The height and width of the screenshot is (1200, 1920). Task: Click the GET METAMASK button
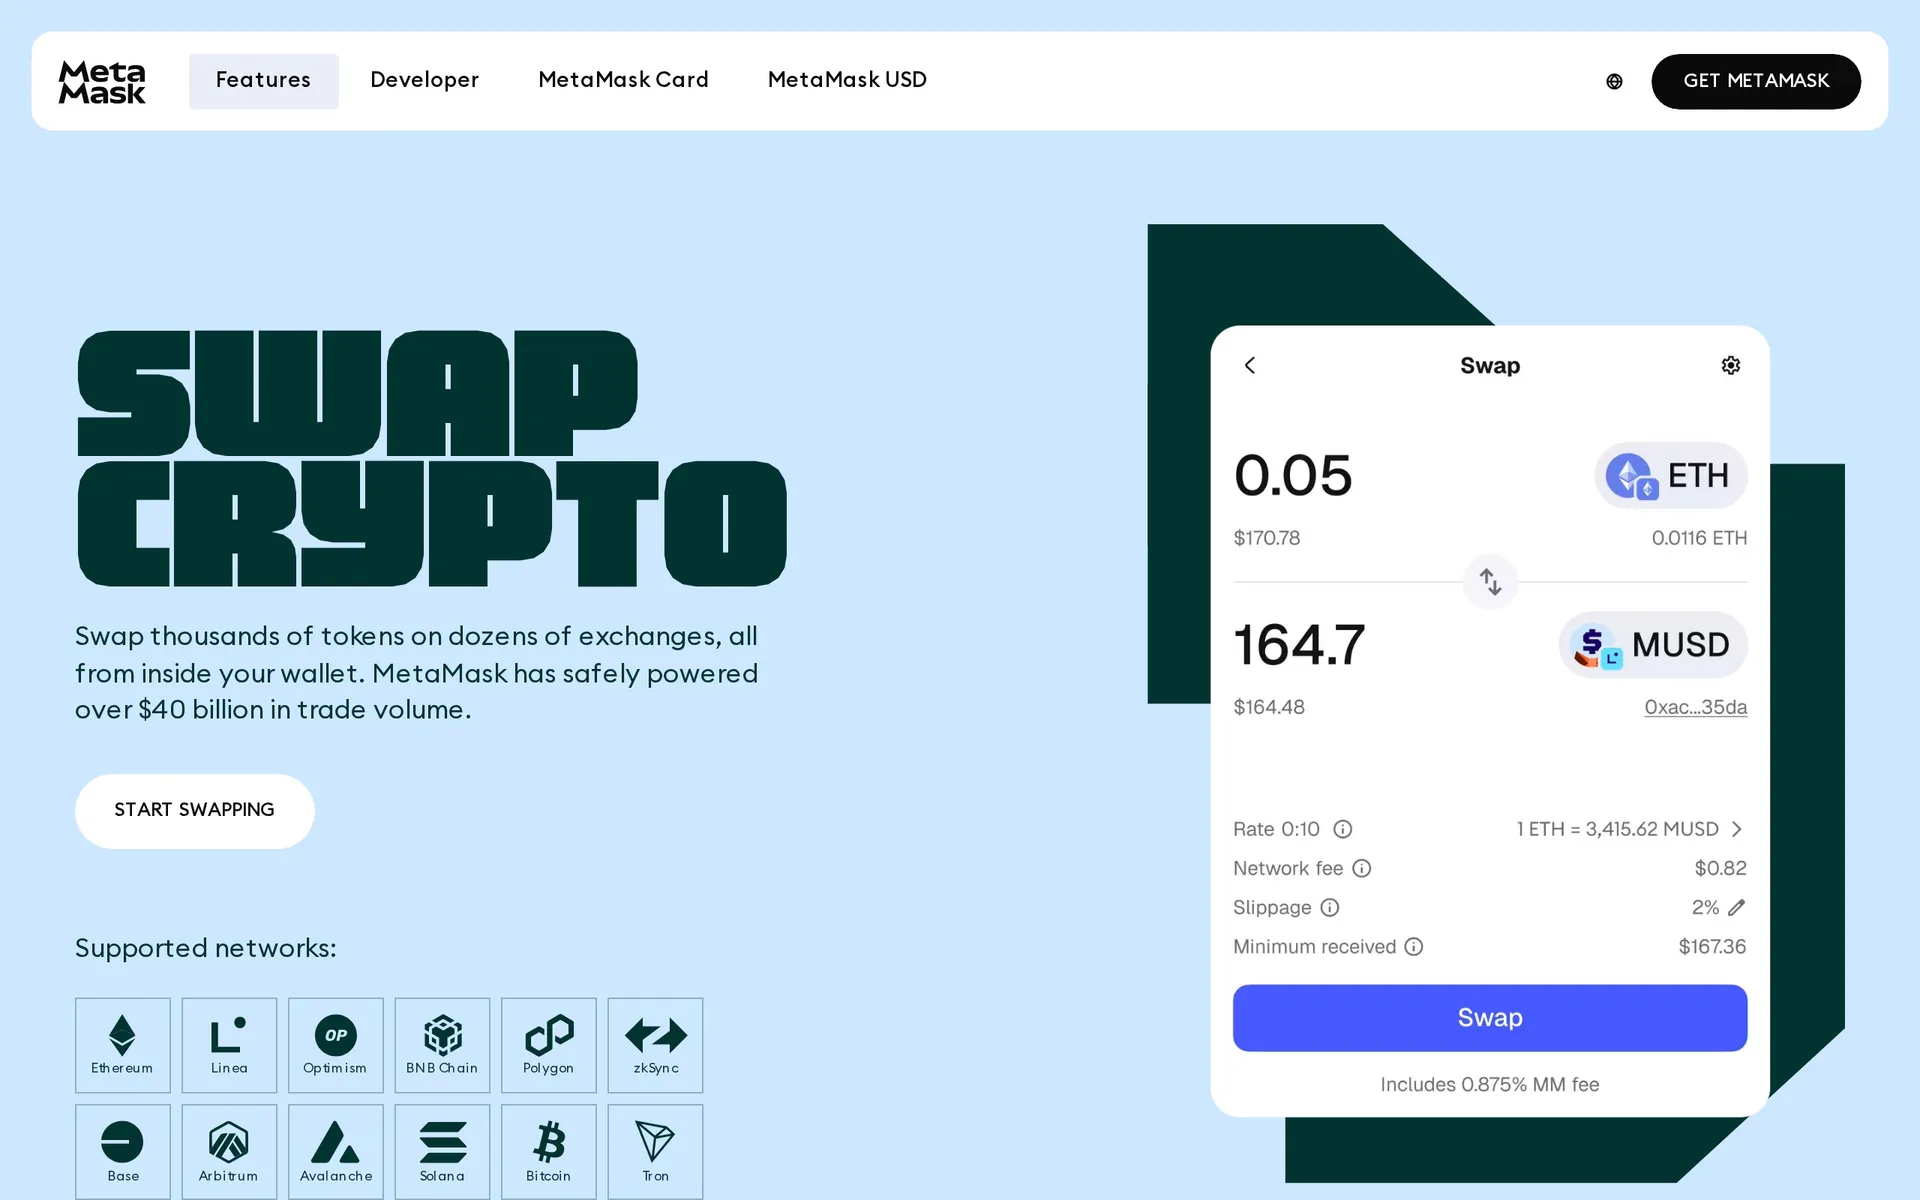(x=1756, y=81)
